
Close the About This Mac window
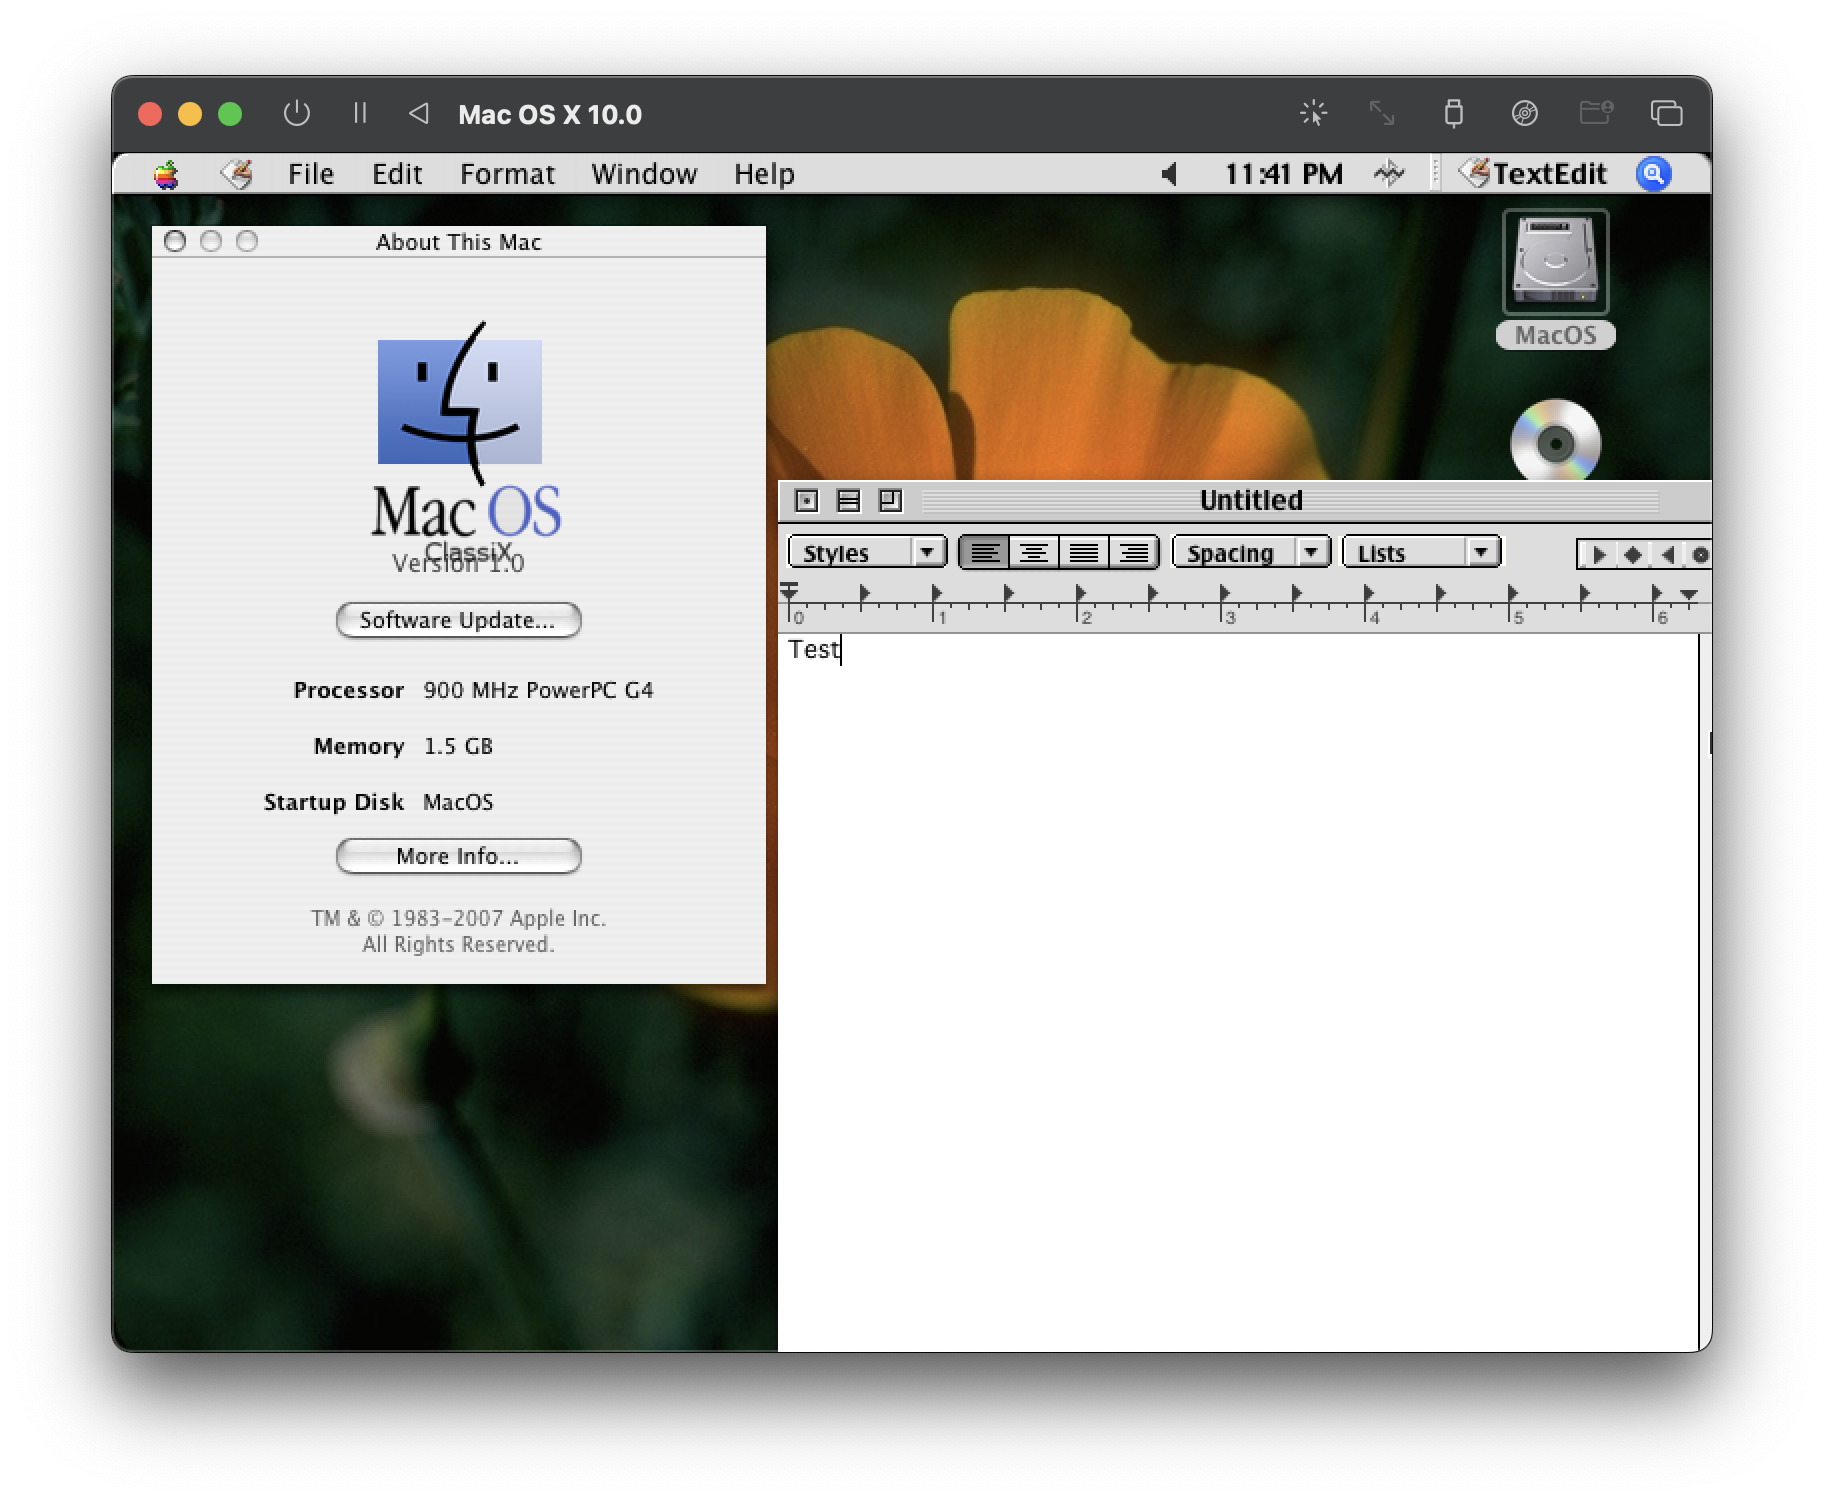pyautogui.click(x=175, y=241)
